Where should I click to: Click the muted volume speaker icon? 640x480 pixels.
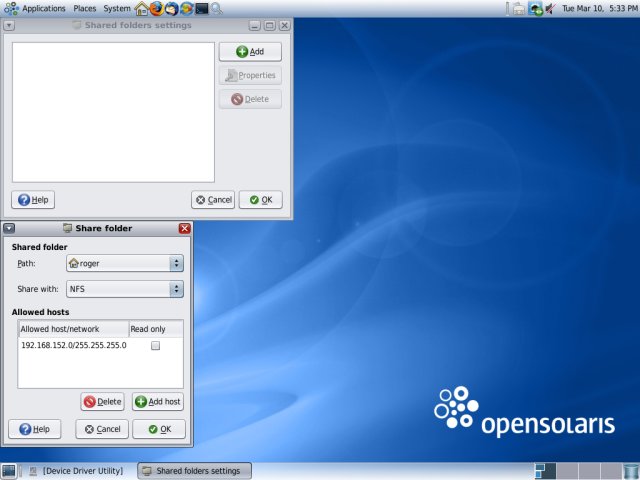pos(551,9)
